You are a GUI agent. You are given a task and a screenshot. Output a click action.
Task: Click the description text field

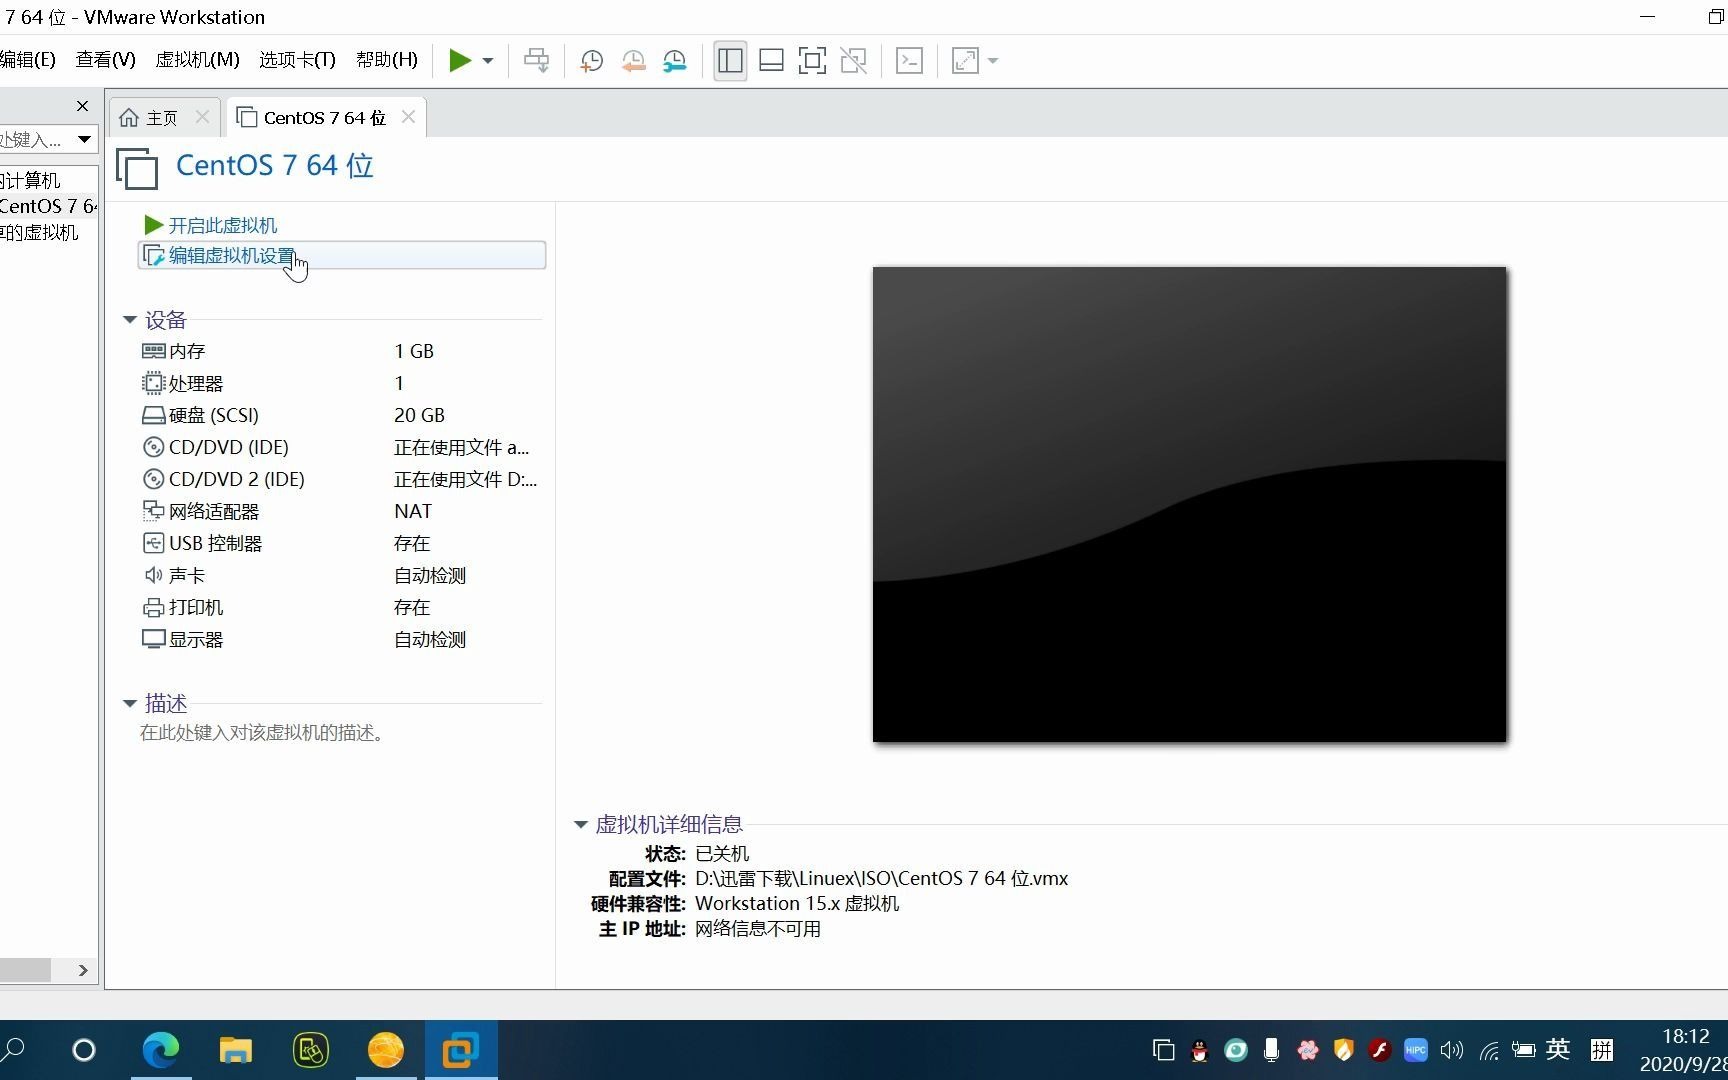click(262, 733)
